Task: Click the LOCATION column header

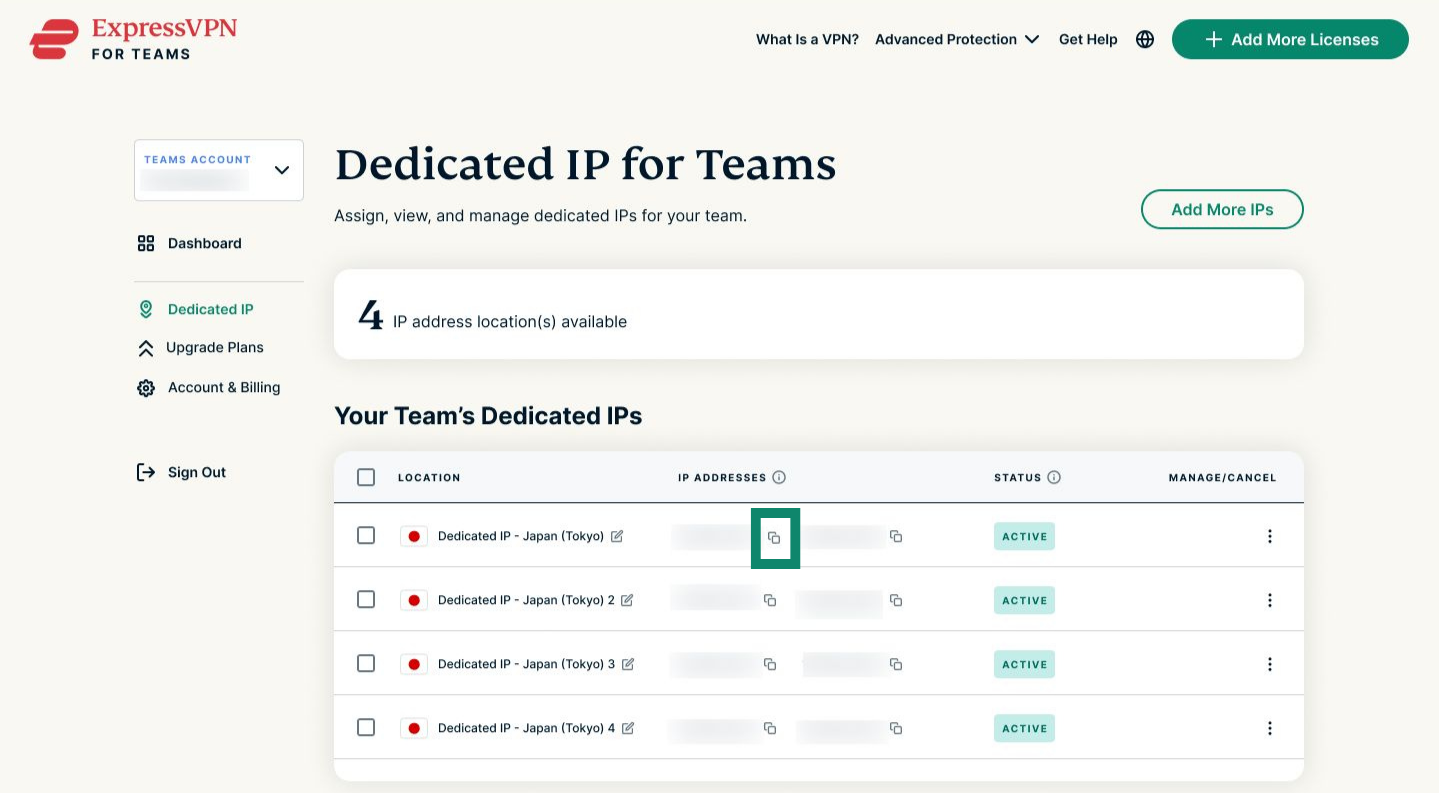Action: click(x=429, y=478)
